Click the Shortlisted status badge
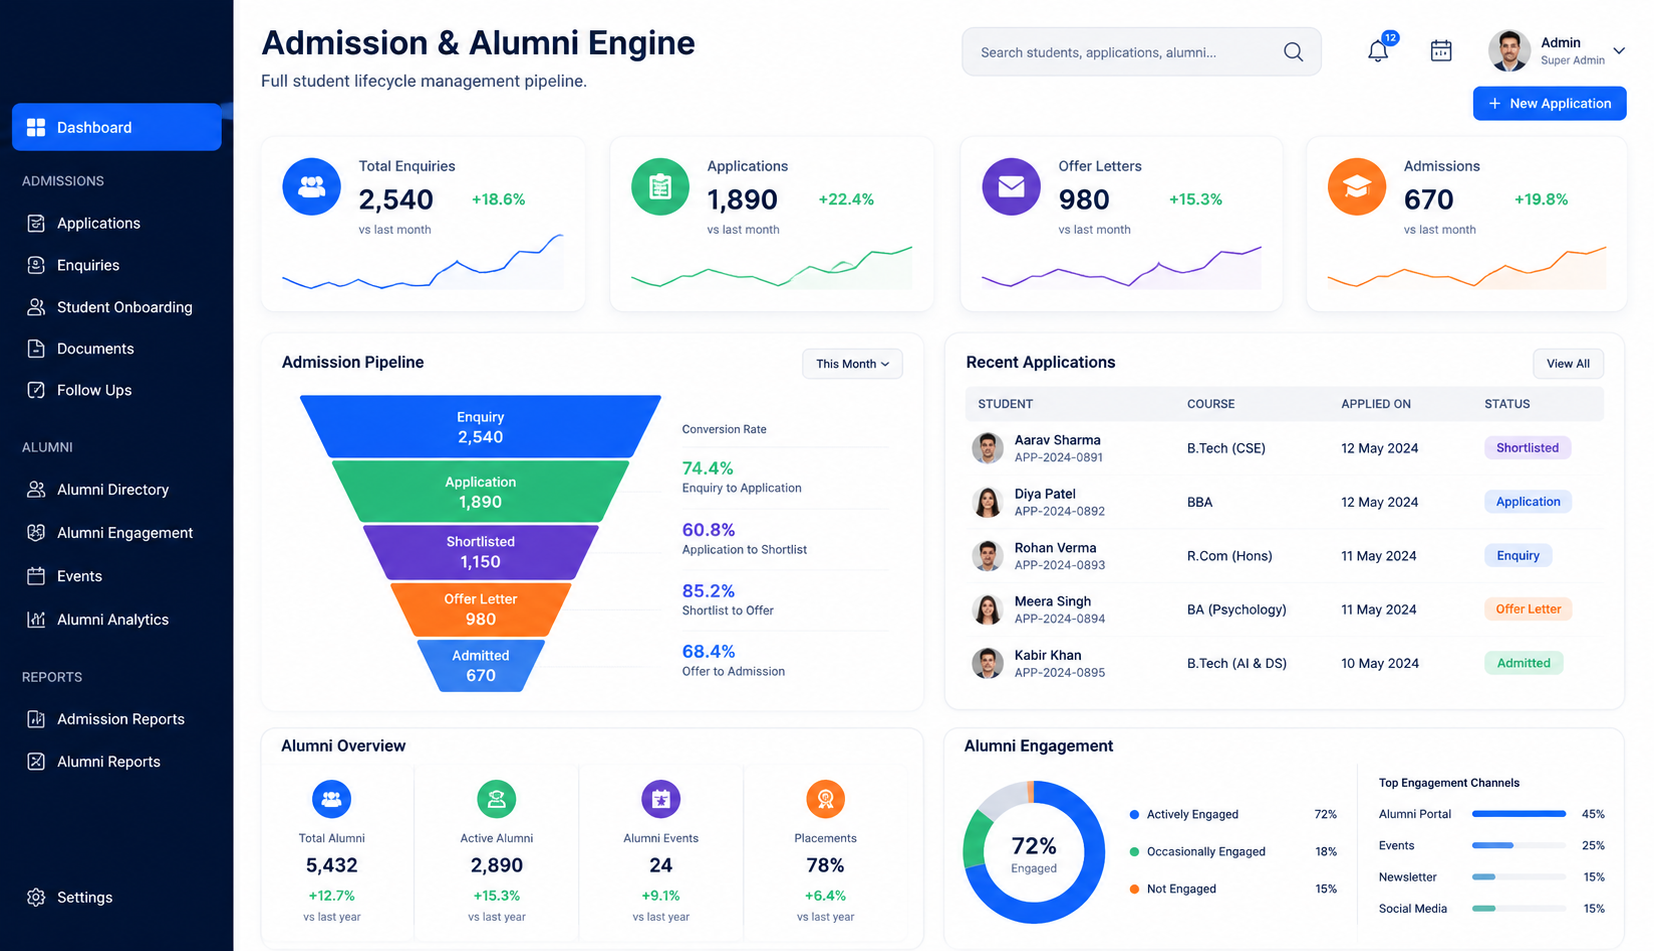 point(1527,448)
